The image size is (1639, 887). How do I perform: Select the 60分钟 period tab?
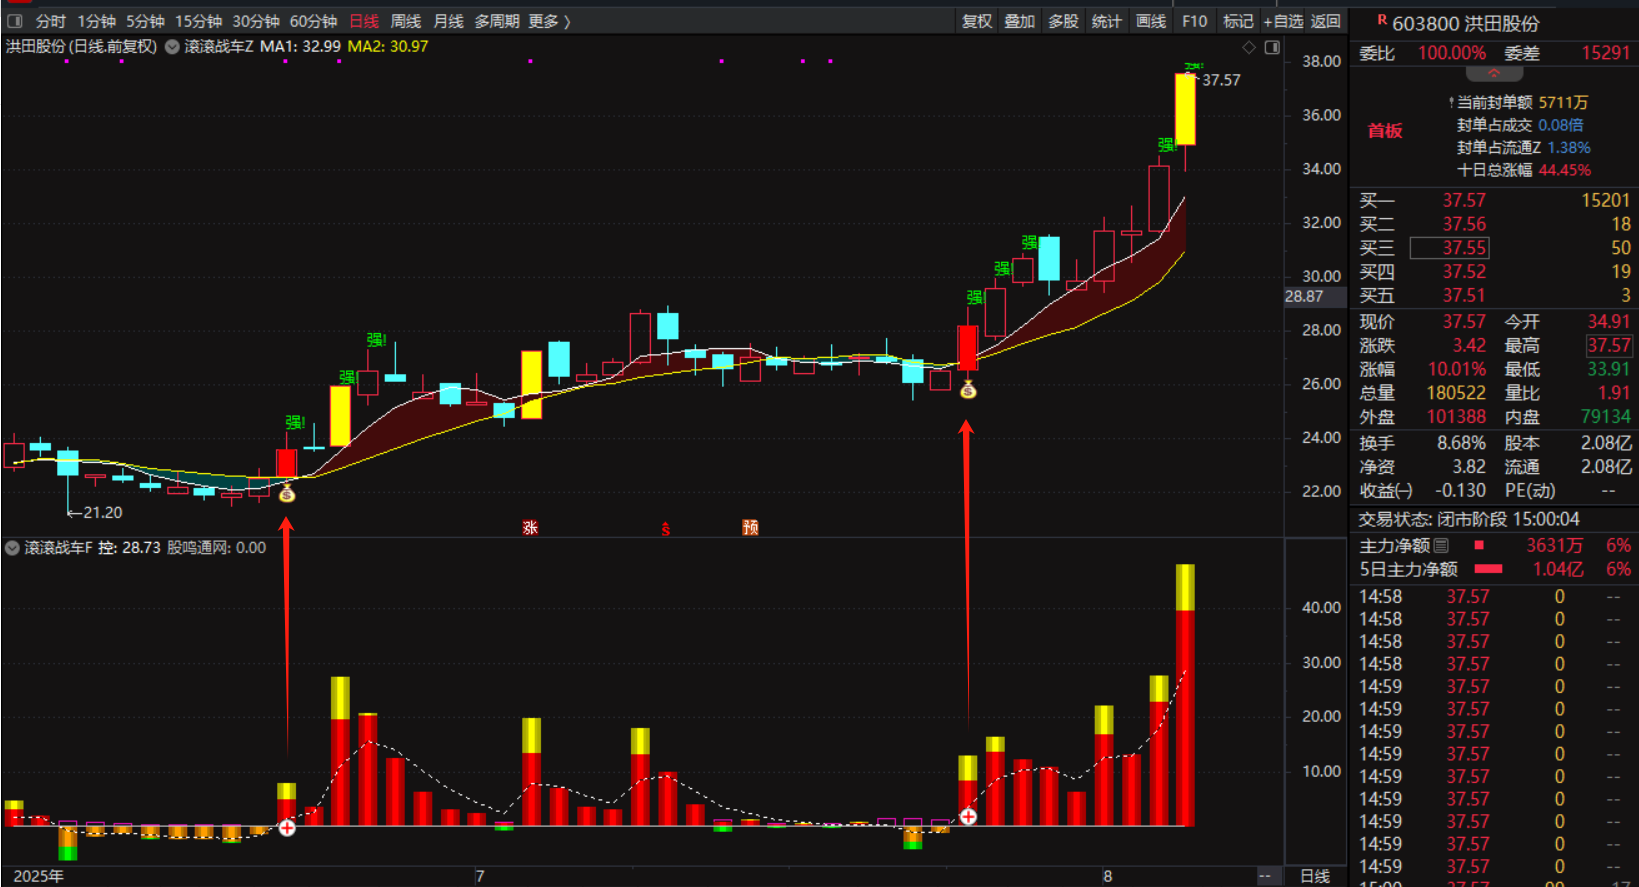pyautogui.click(x=313, y=21)
